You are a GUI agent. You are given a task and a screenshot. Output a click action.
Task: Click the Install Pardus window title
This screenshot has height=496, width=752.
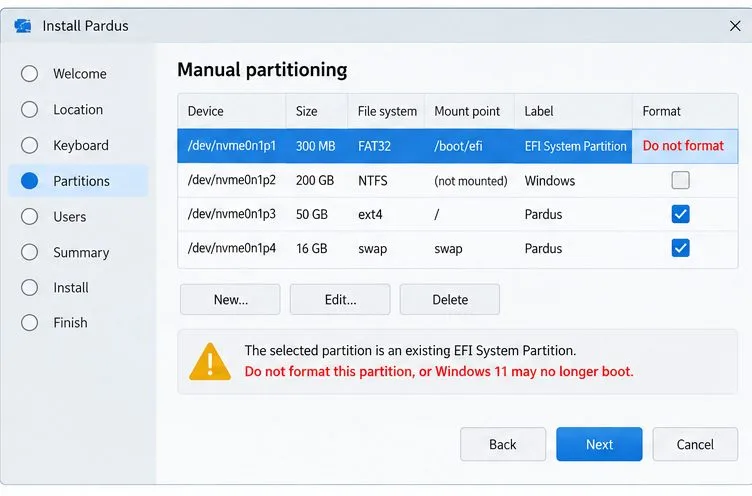click(85, 26)
